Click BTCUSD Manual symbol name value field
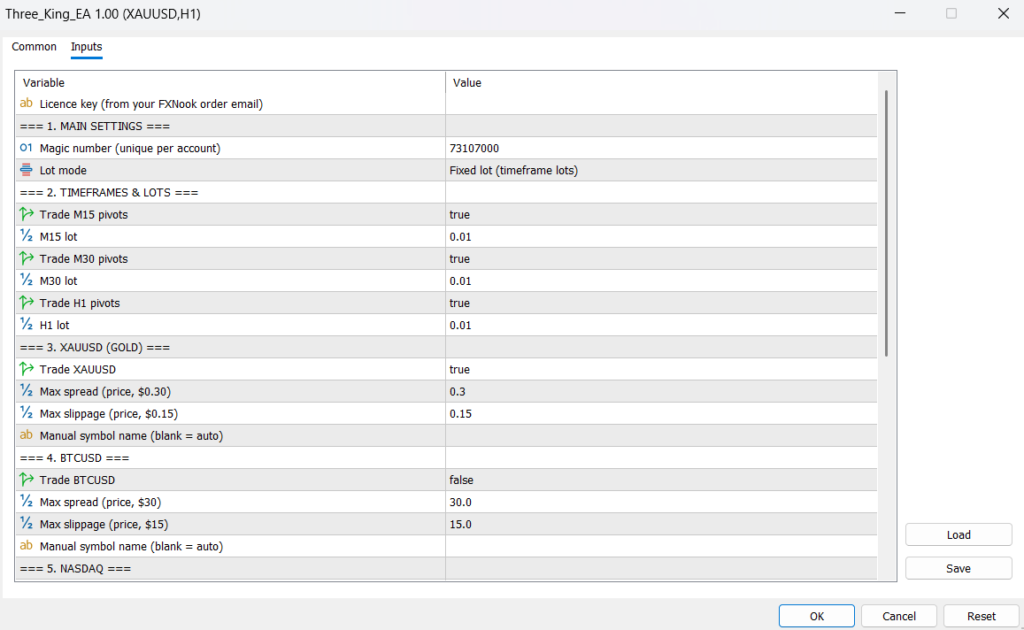1024x630 pixels. coord(661,547)
